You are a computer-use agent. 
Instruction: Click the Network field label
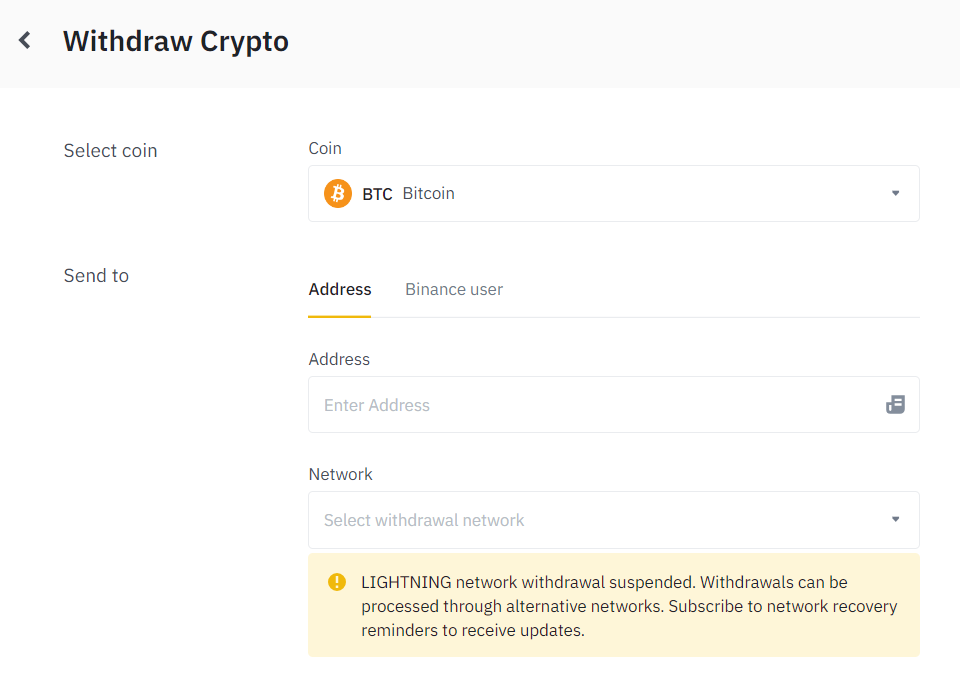coord(340,474)
